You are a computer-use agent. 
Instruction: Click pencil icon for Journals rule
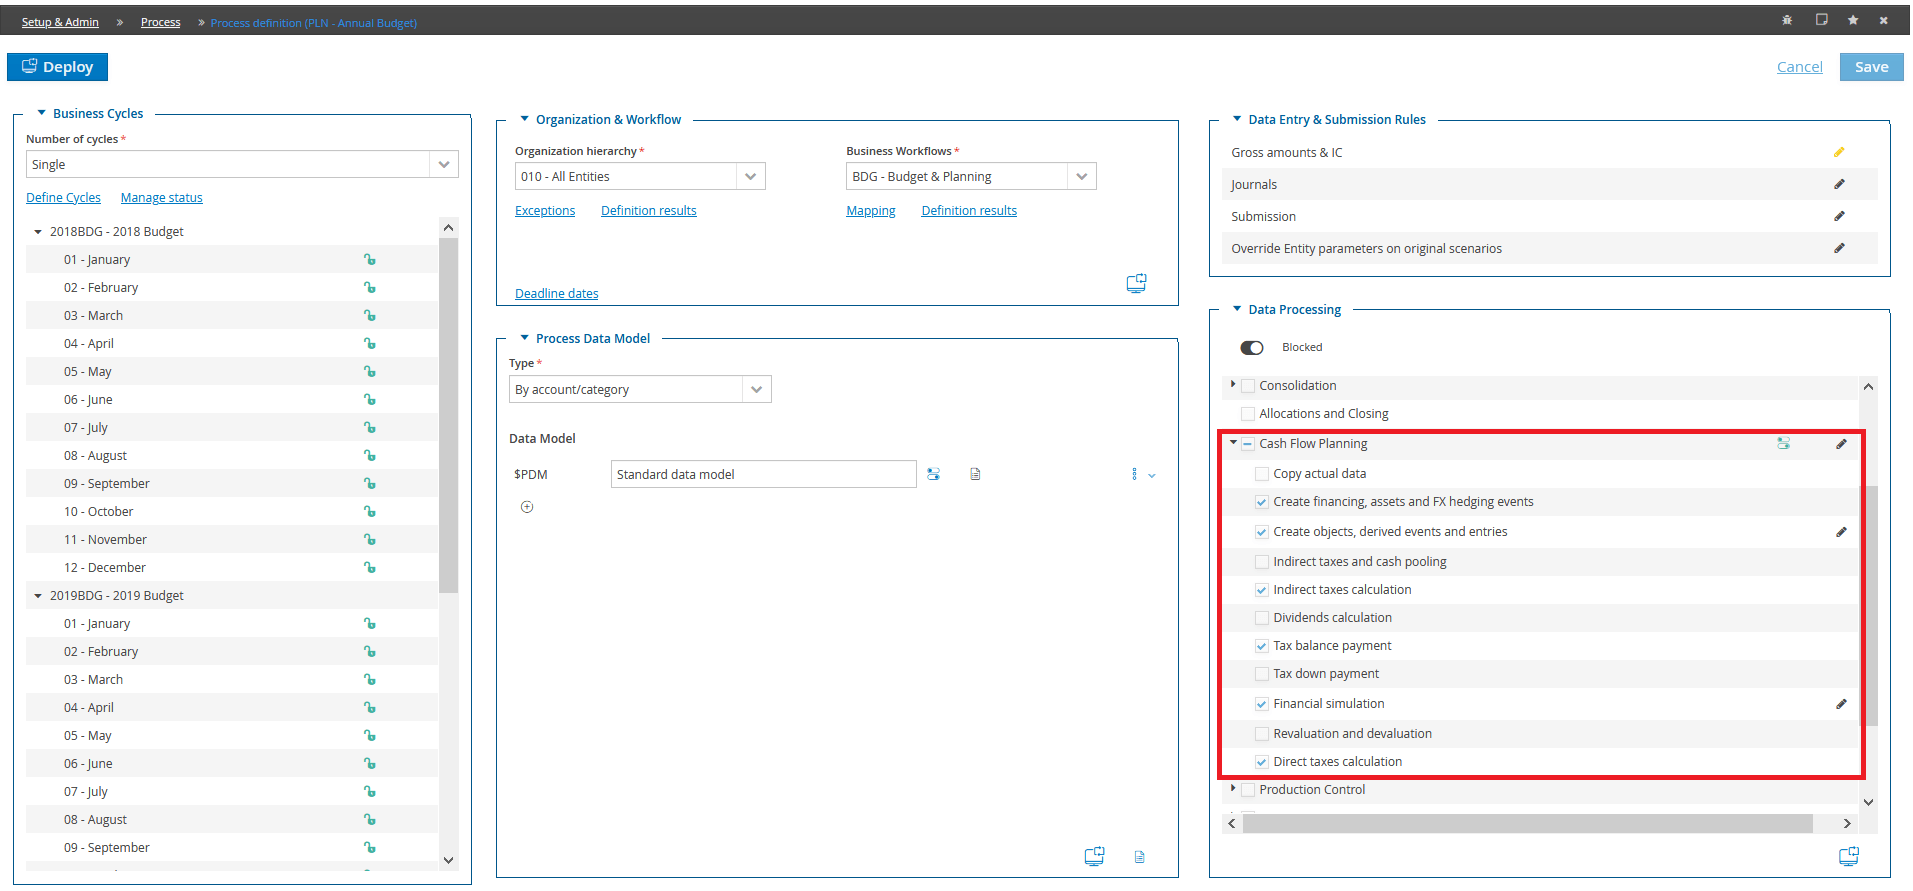point(1838,184)
